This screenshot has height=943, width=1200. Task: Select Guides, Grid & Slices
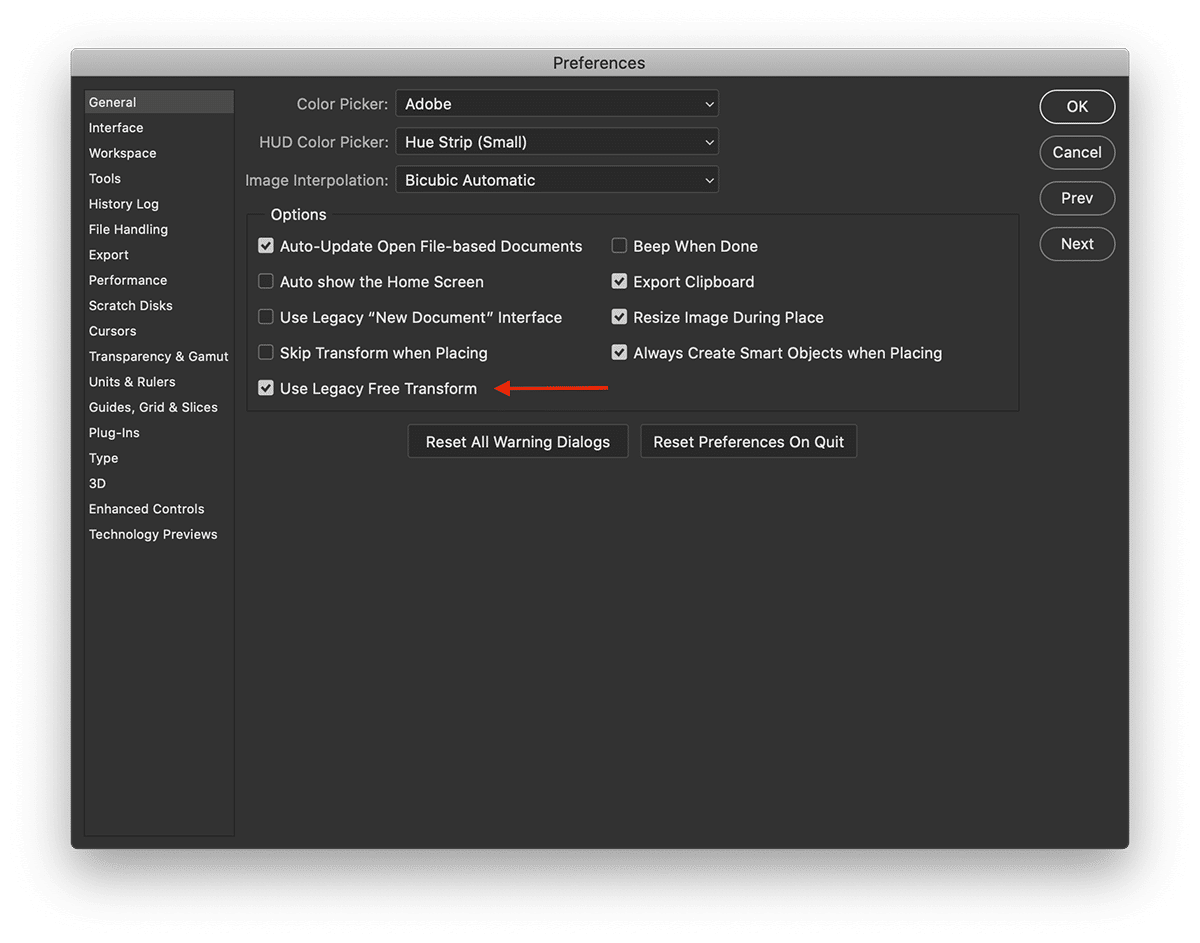[160, 407]
